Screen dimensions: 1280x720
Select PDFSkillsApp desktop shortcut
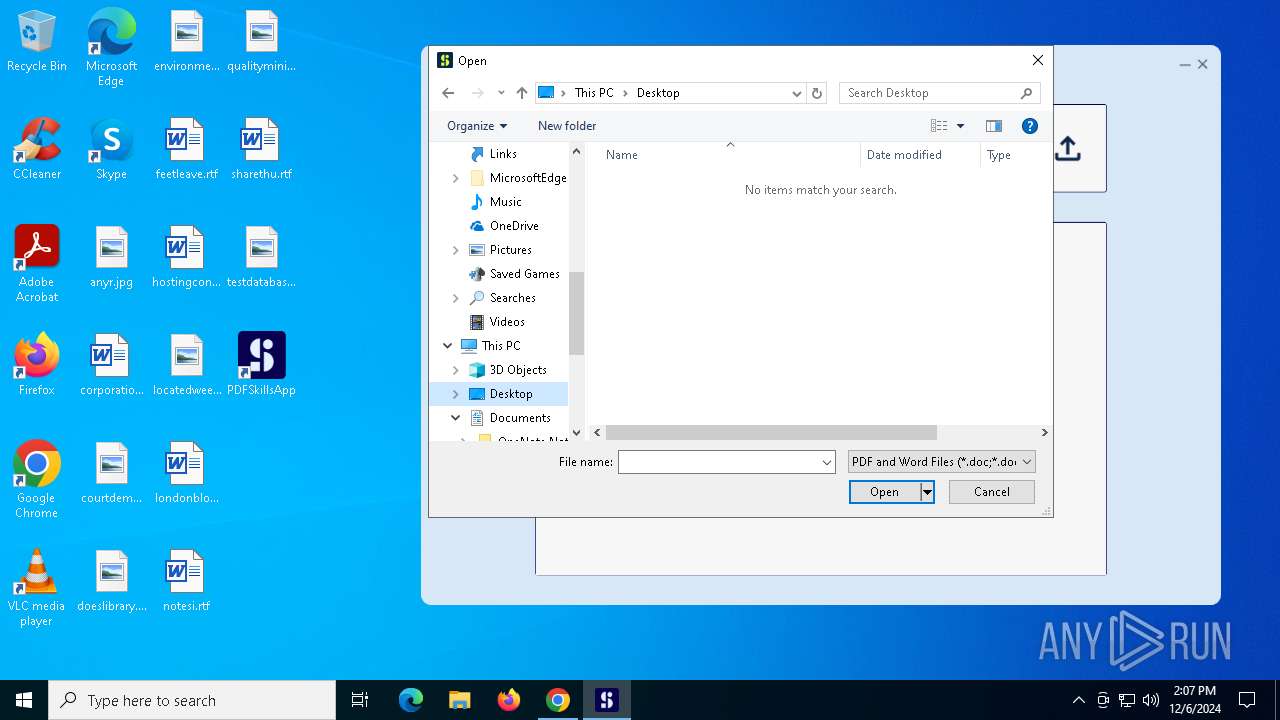pos(262,365)
